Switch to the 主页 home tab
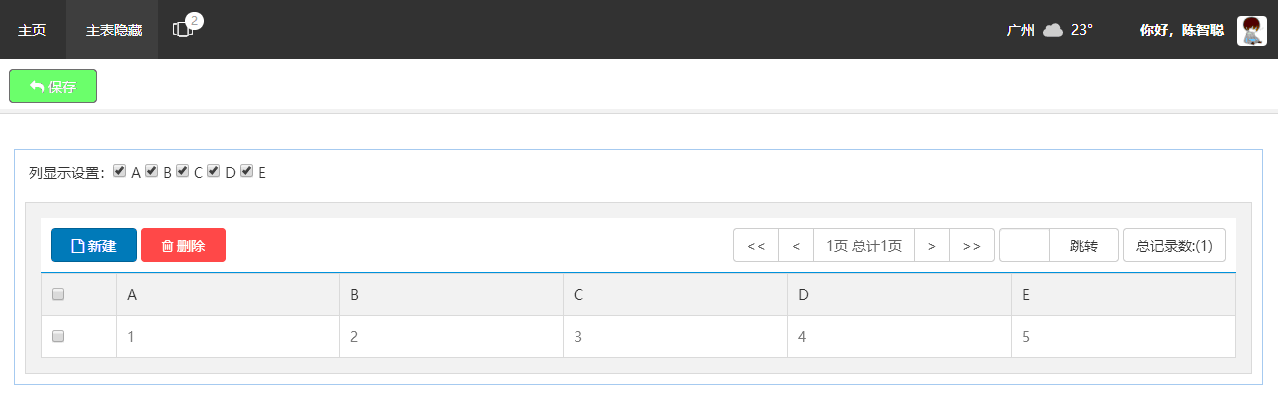The image size is (1278, 404). click(32, 30)
